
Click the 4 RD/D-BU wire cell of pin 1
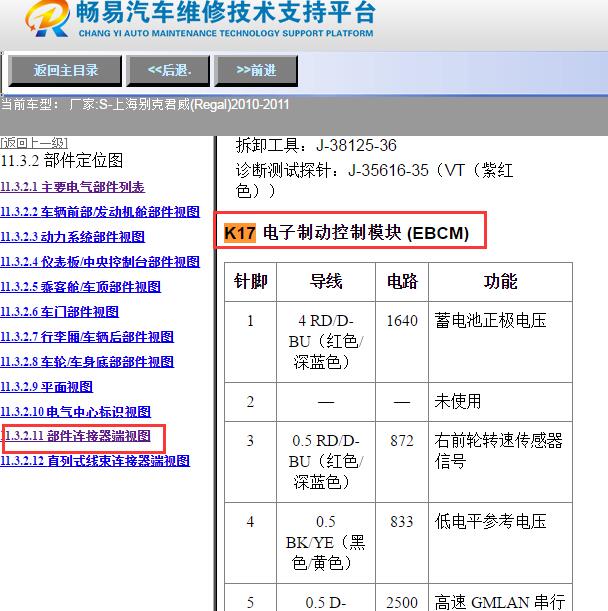click(x=326, y=342)
